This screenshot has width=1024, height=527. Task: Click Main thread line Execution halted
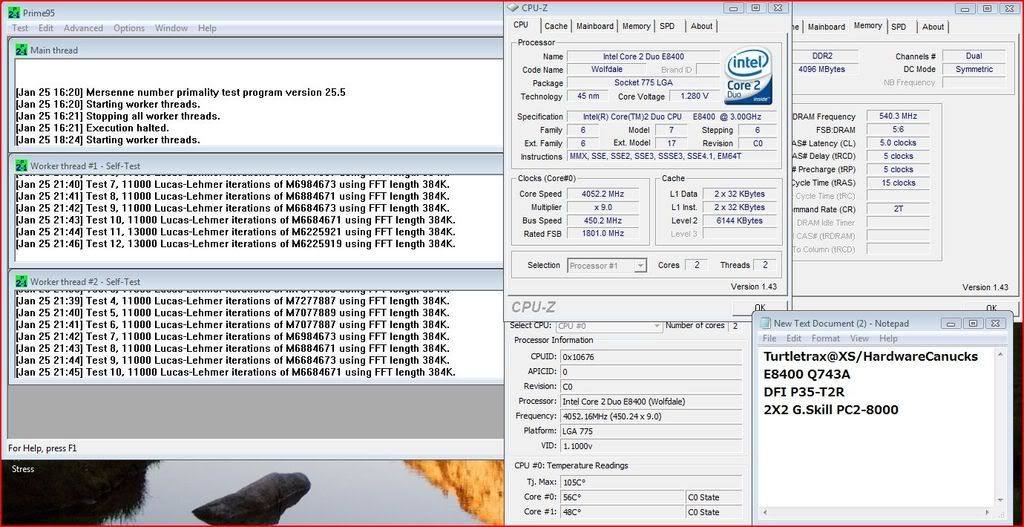tap(92, 128)
